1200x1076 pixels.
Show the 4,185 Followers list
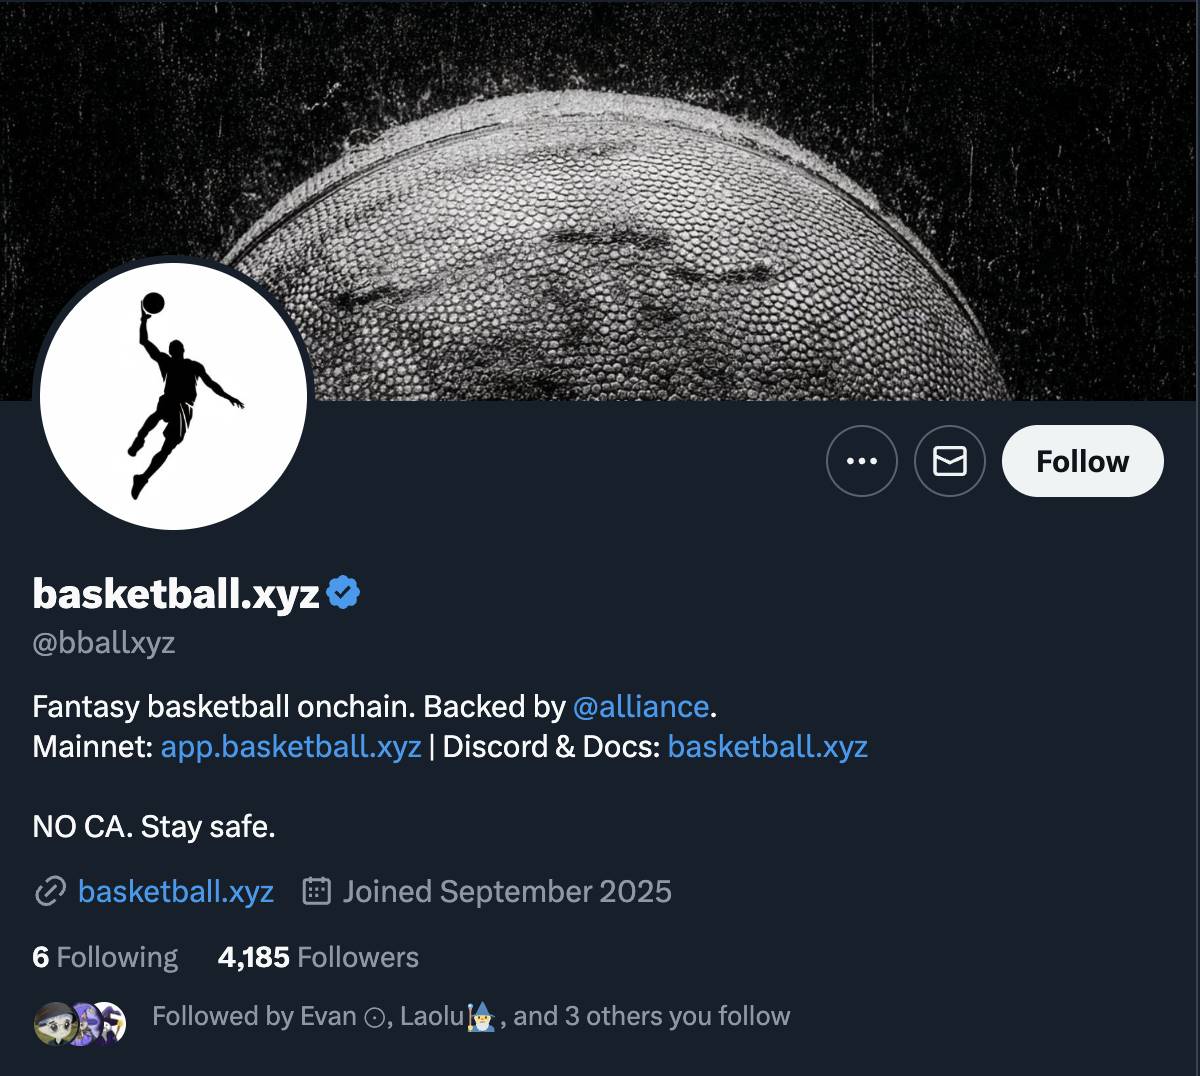pos(318,957)
